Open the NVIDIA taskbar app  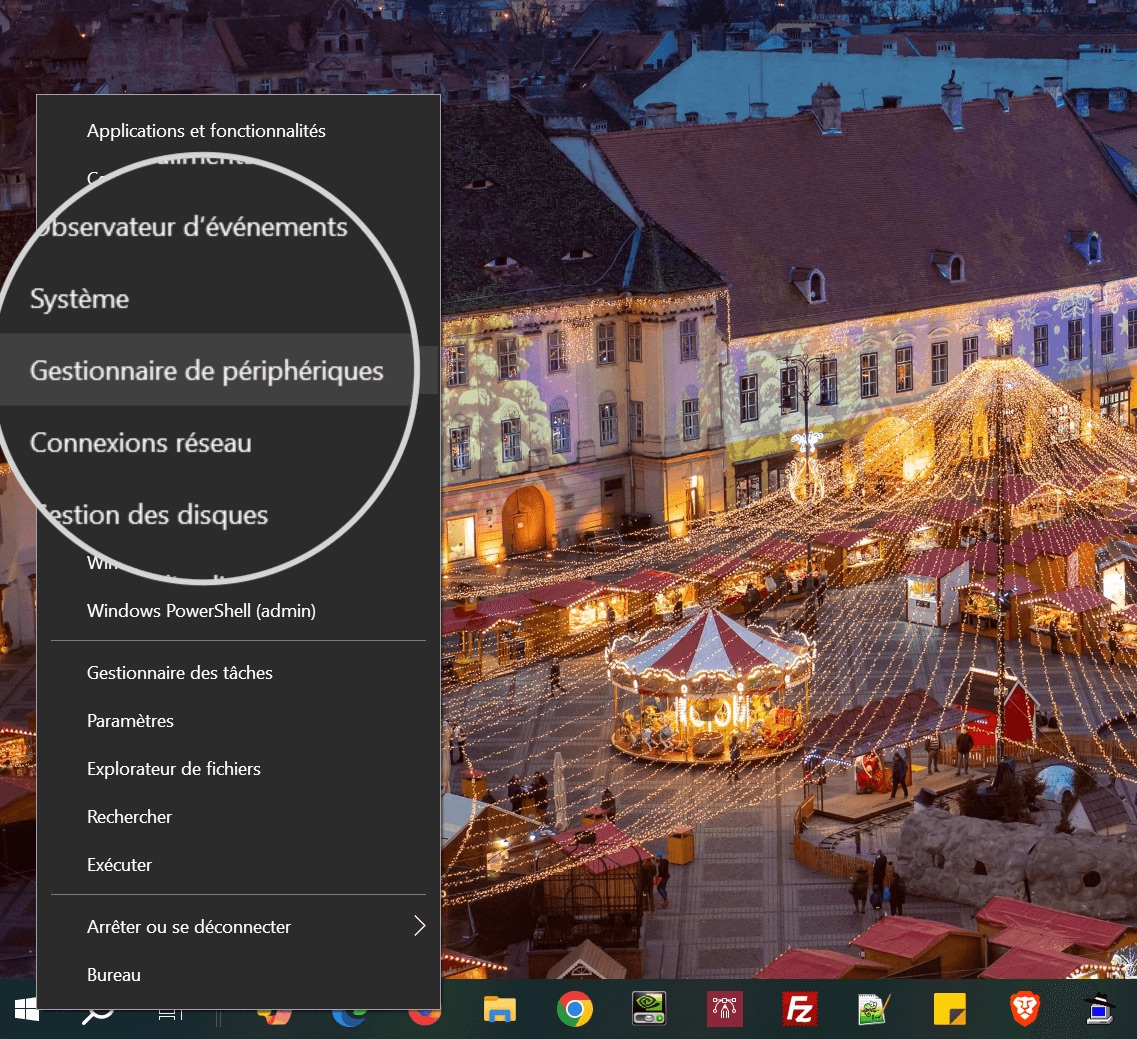[650, 1009]
